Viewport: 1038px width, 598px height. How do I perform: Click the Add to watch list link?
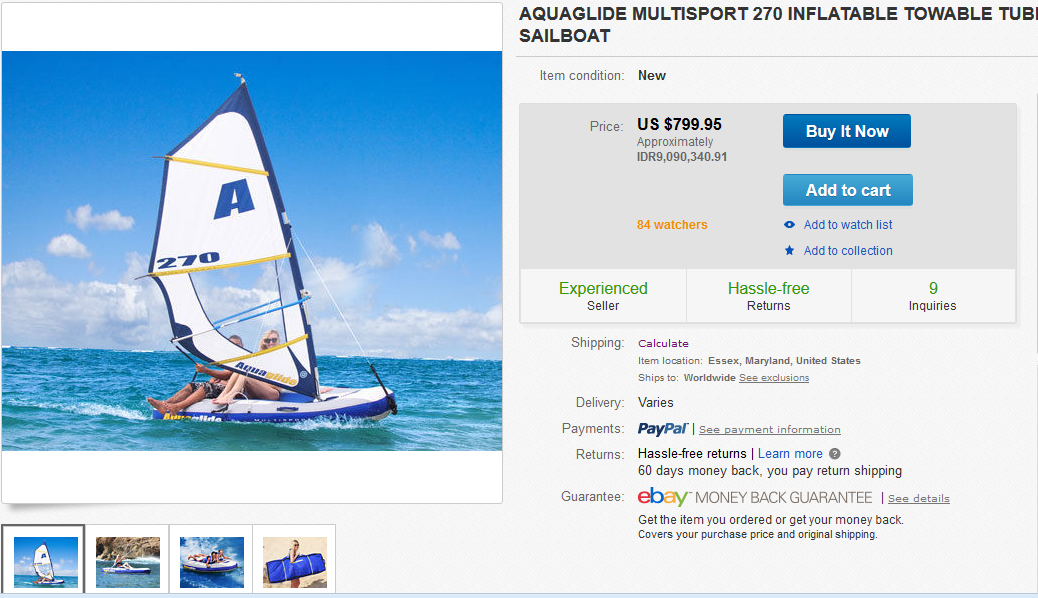[x=848, y=225]
